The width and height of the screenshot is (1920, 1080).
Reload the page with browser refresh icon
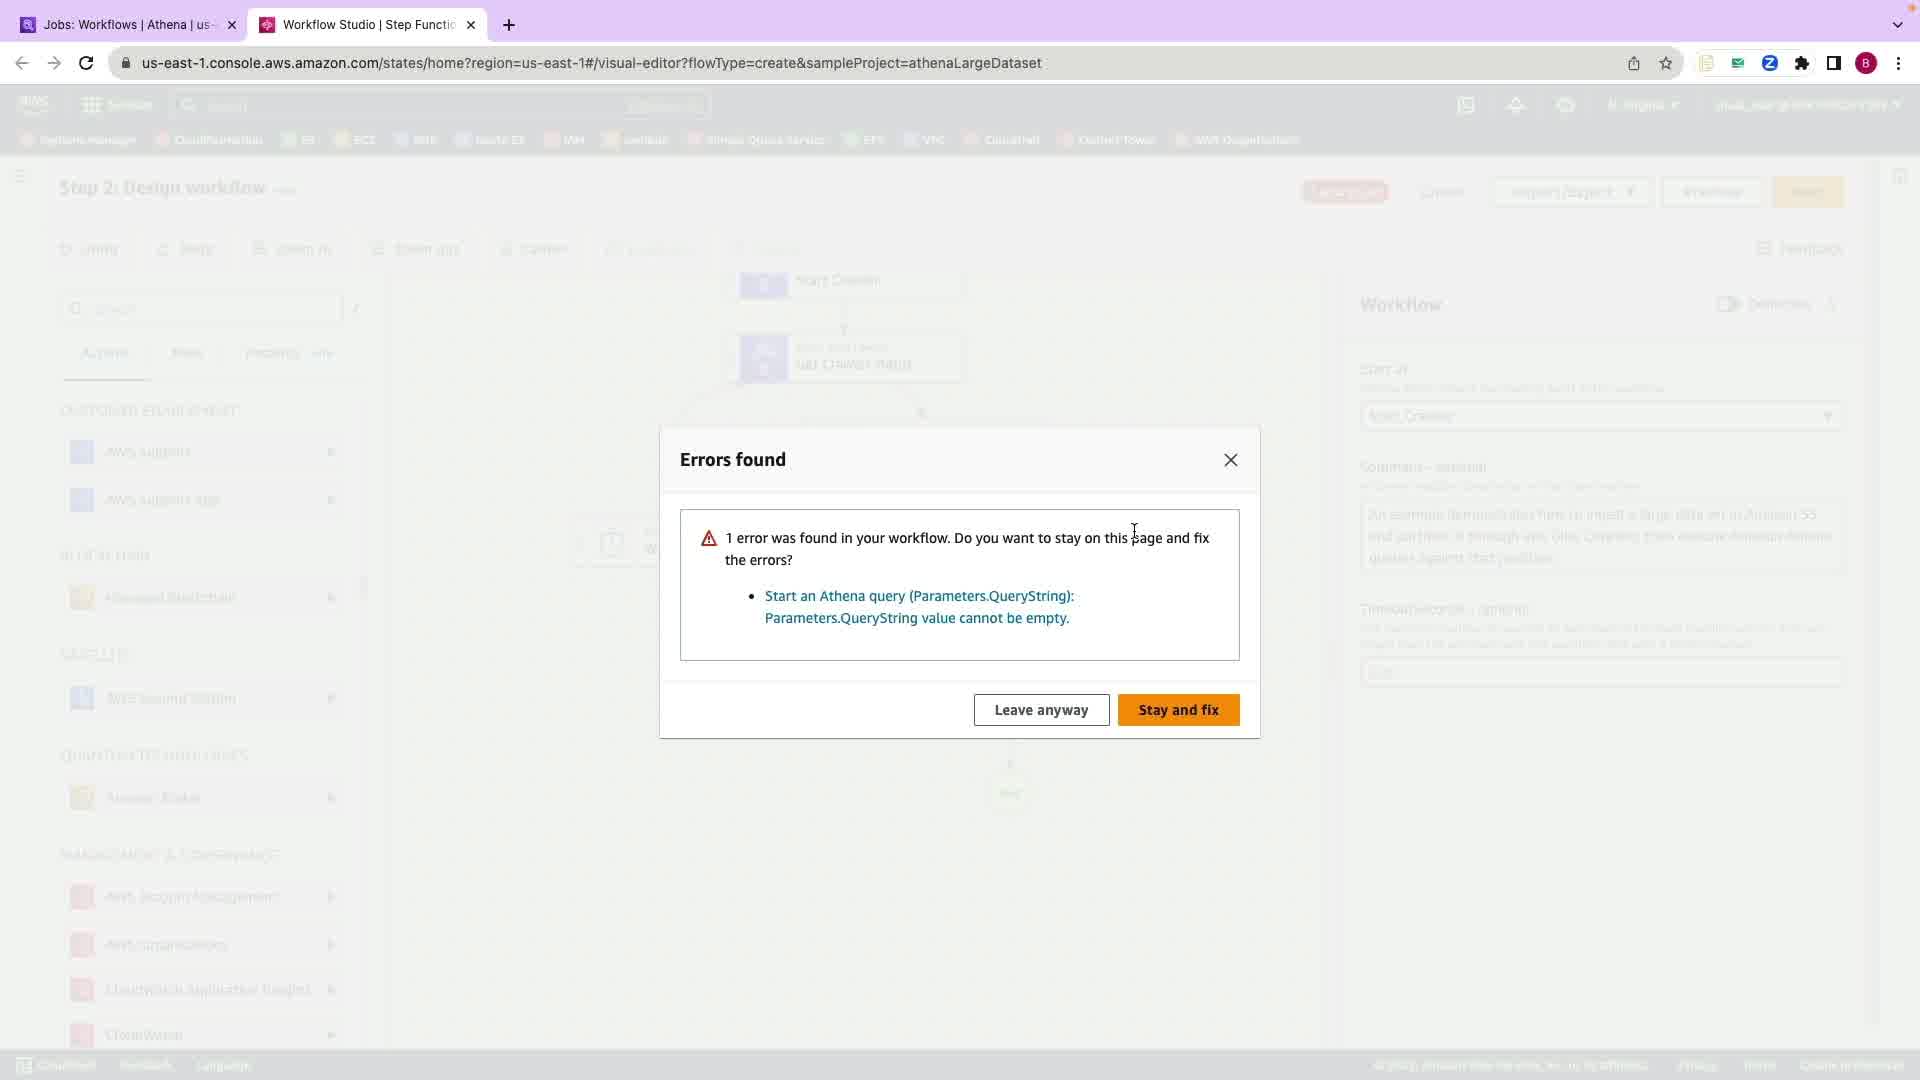coord(86,63)
